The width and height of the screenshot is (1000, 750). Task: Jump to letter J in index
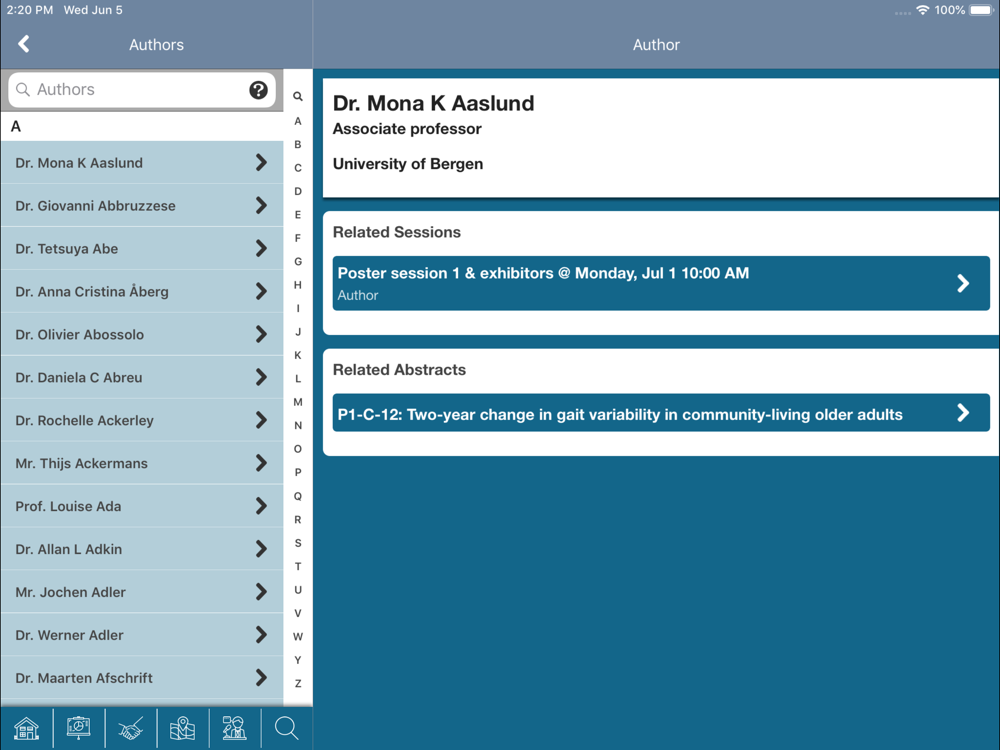298,332
